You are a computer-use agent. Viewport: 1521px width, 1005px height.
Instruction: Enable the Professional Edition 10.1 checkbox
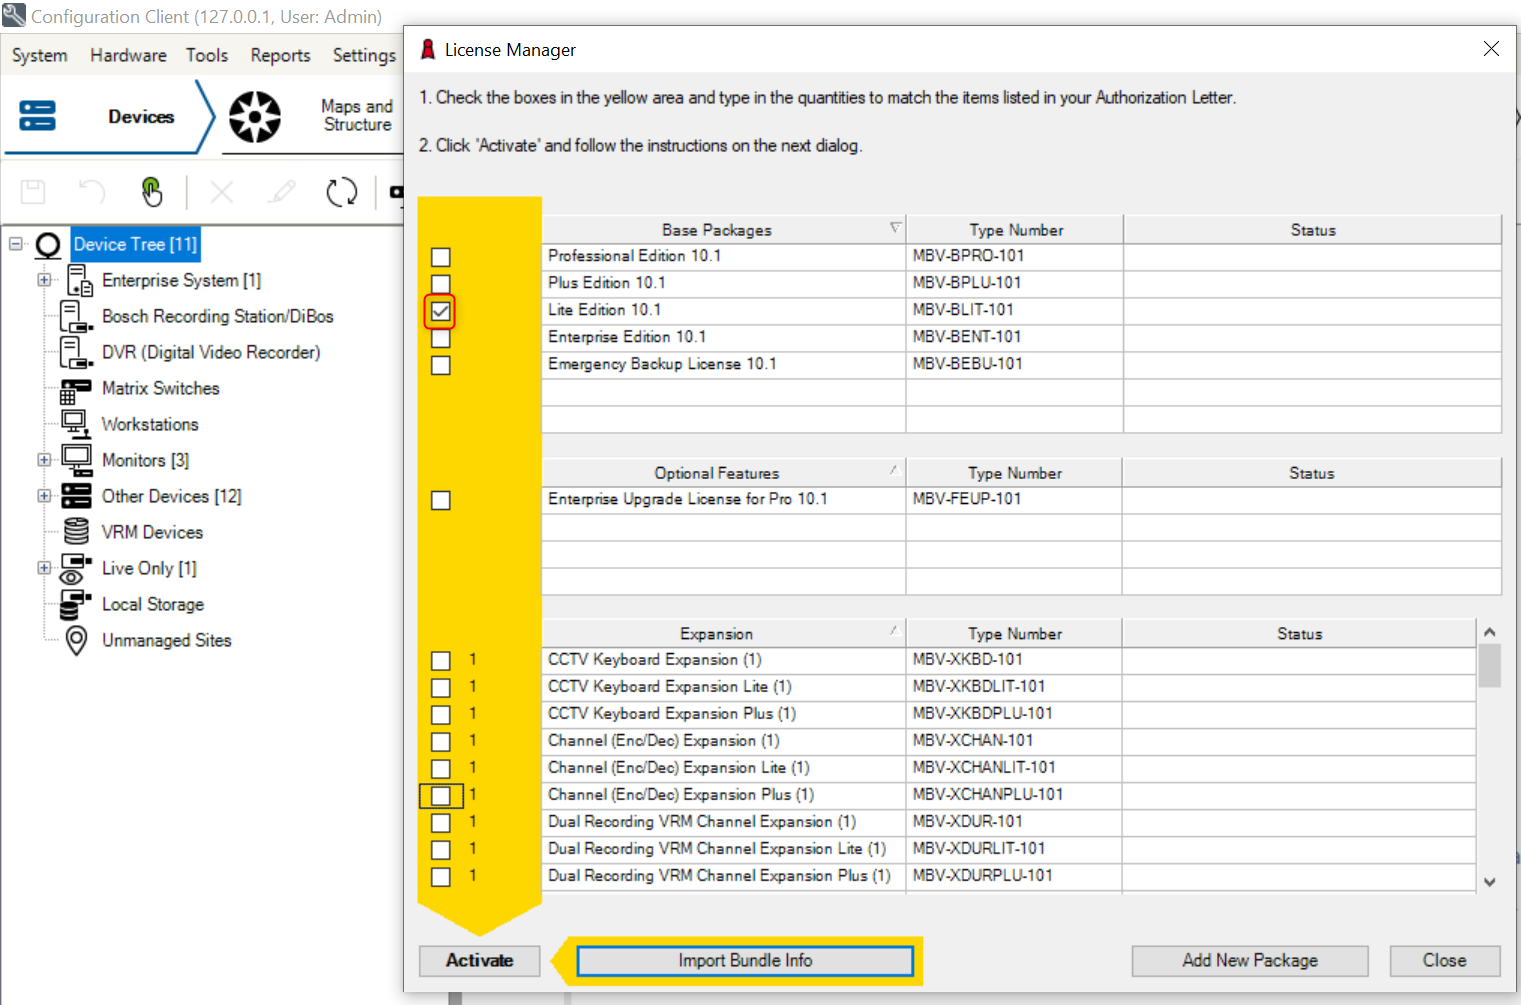click(x=440, y=256)
